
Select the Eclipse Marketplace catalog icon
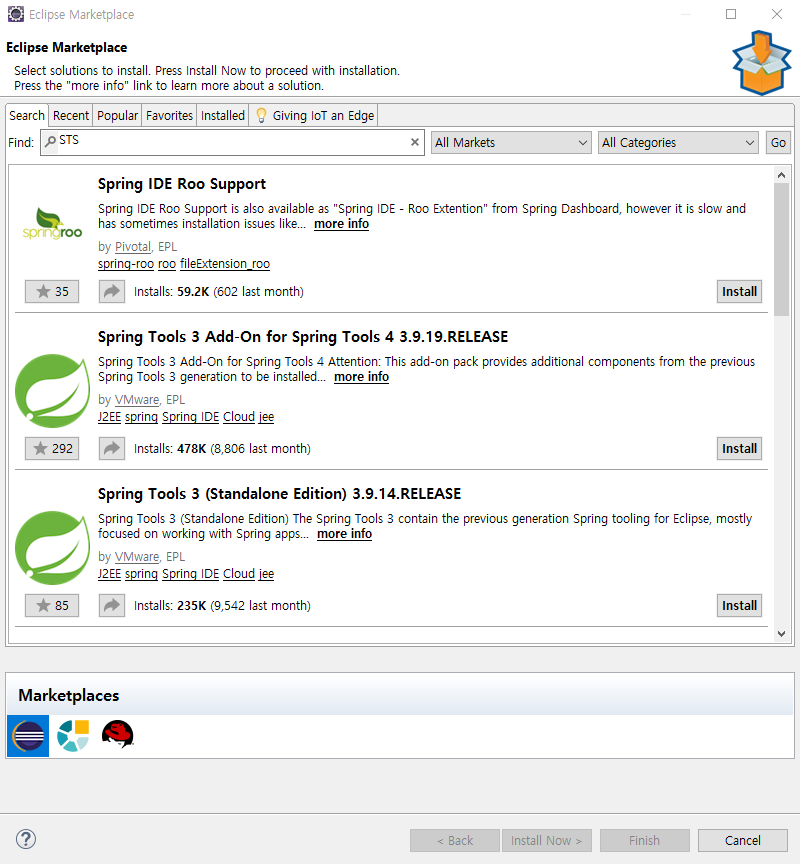pyautogui.click(x=28, y=736)
